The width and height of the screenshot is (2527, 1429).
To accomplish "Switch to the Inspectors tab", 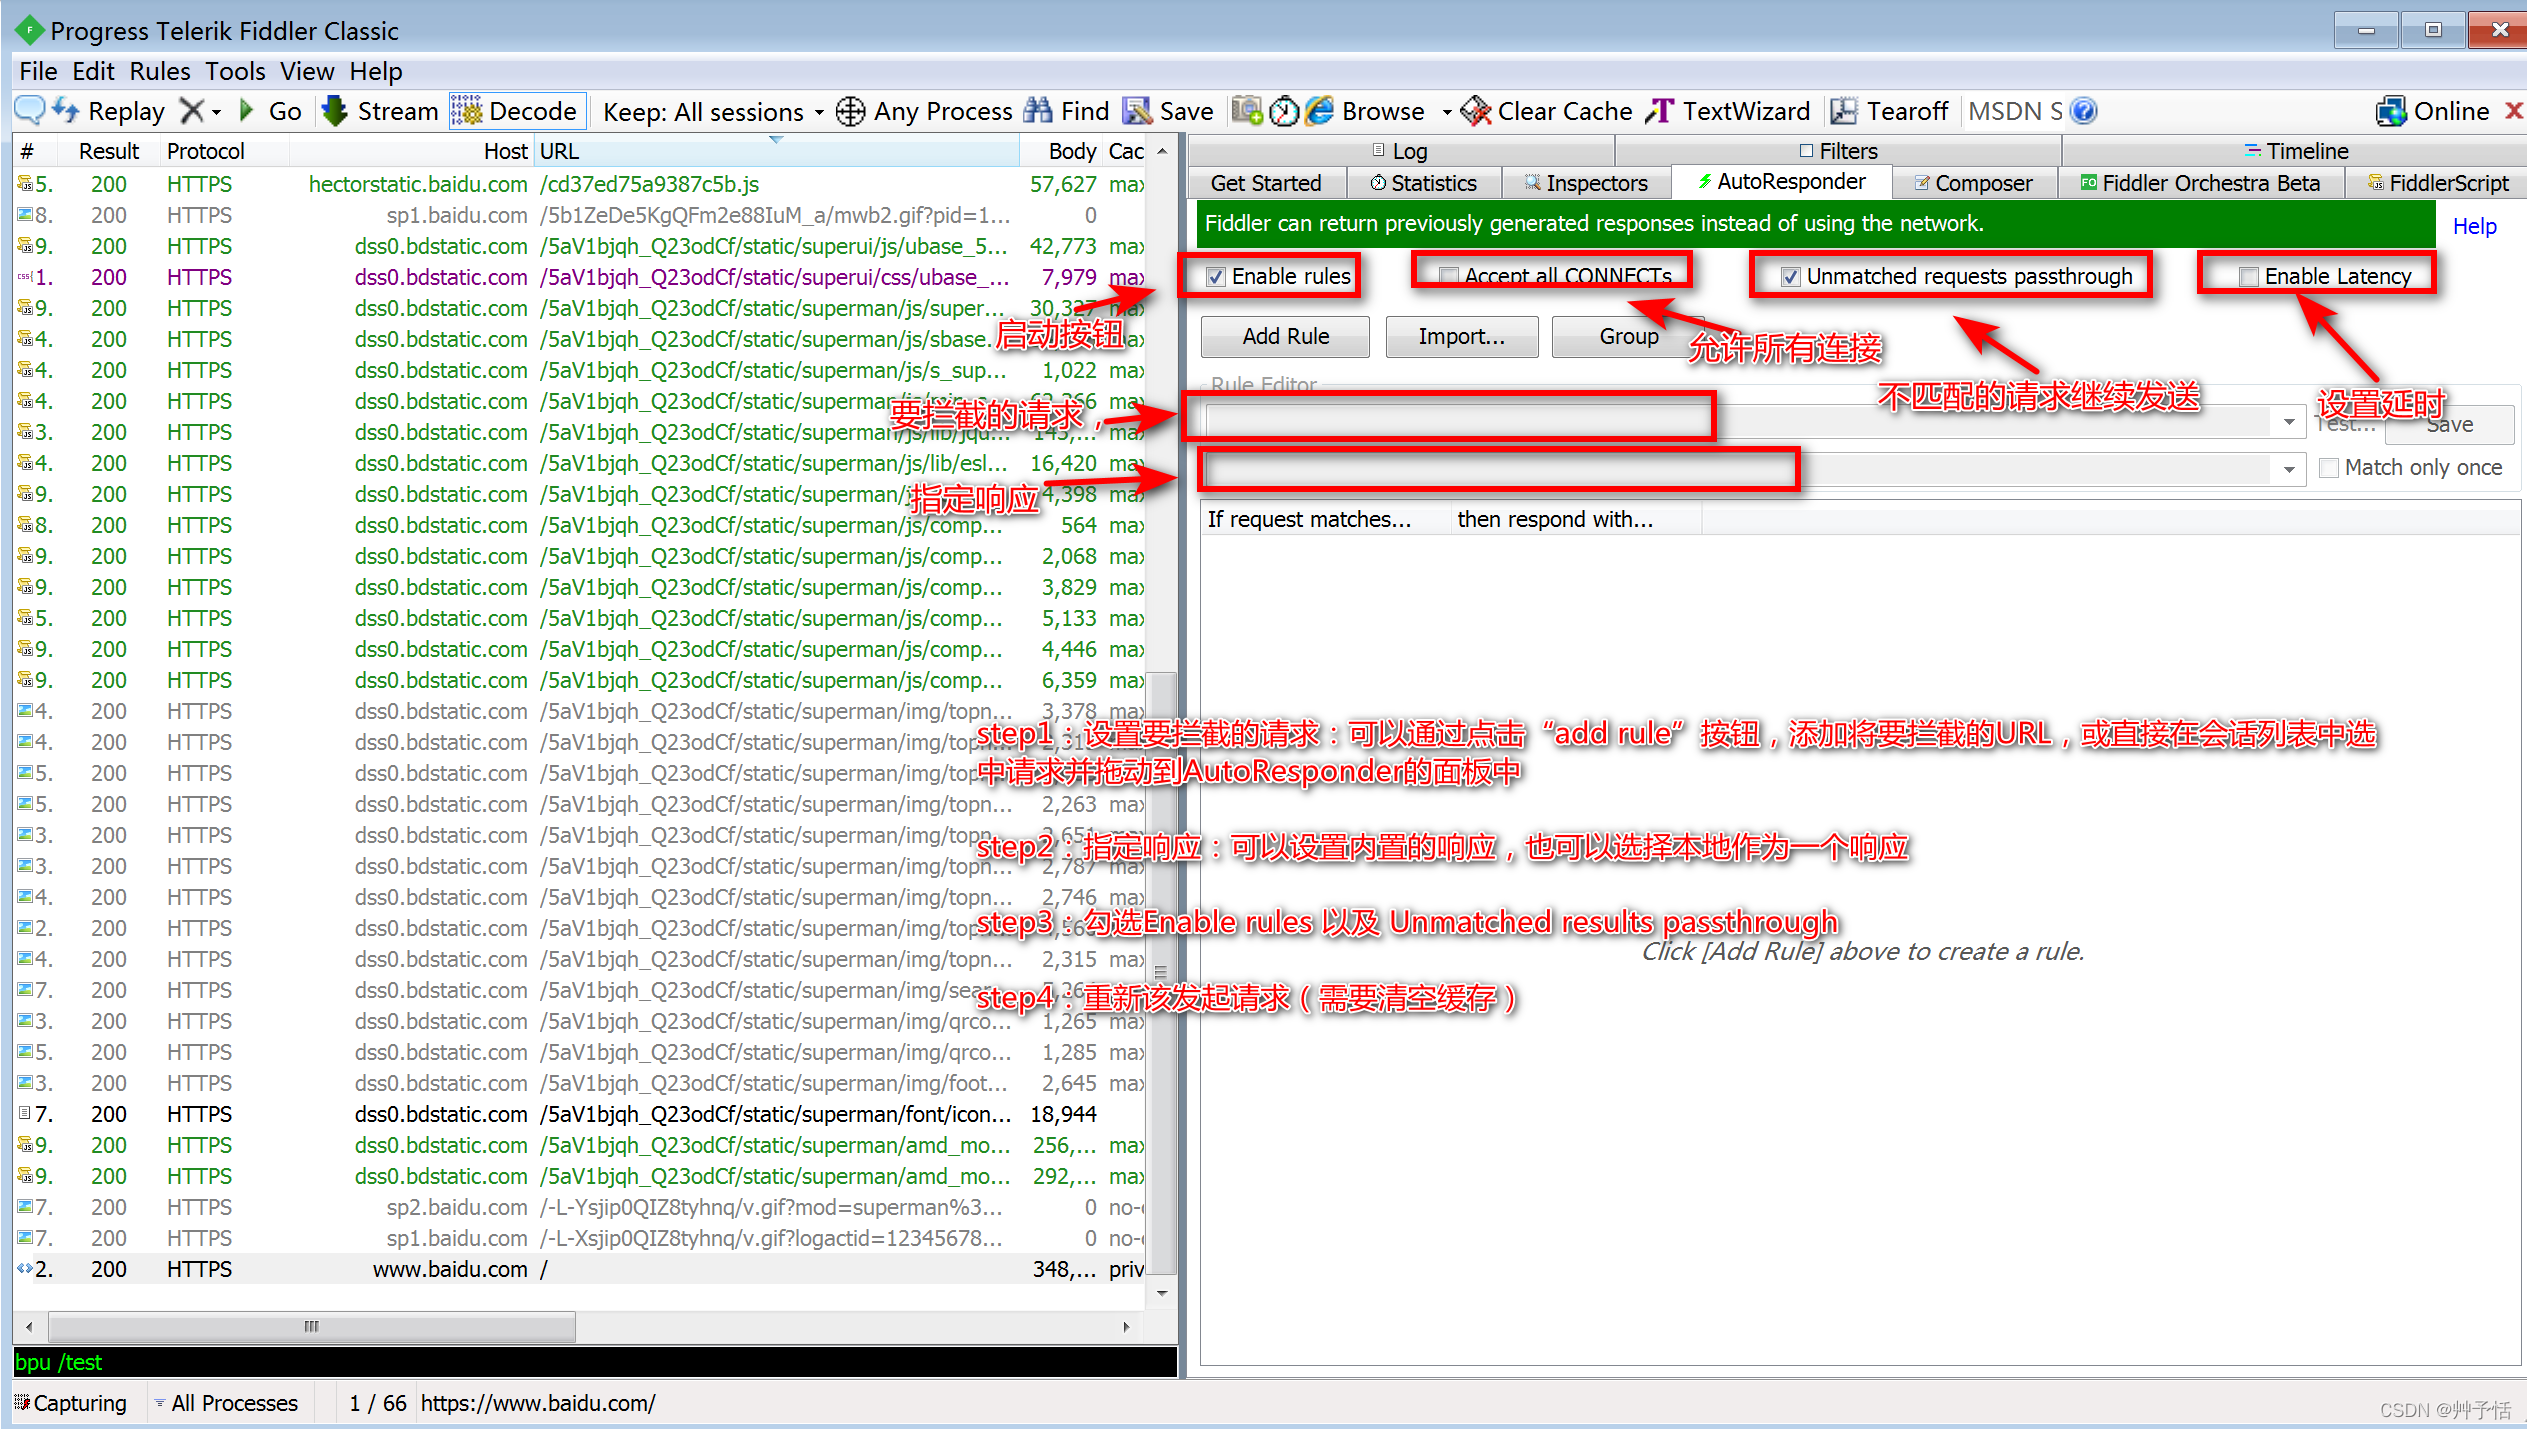I will tap(1586, 183).
